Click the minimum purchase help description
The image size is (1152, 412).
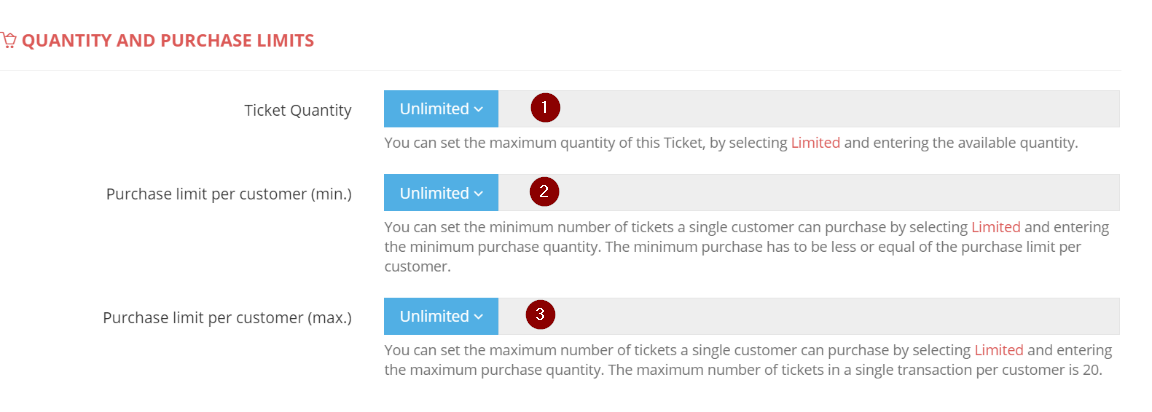[x=700, y=247]
